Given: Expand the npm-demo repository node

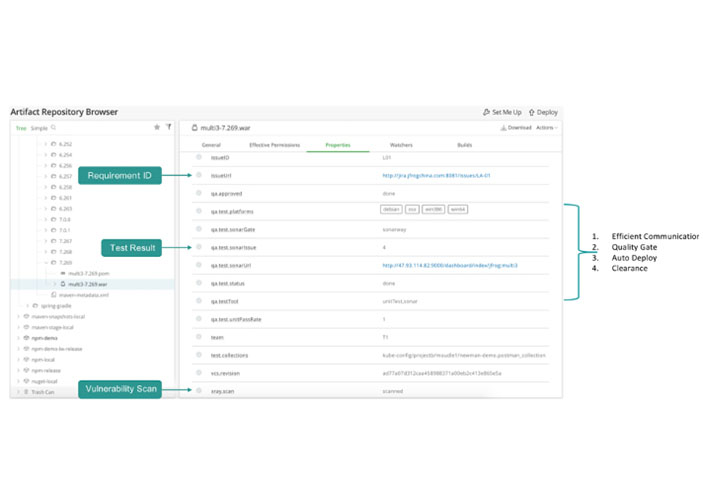Looking at the screenshot, I should click(18, 338).
